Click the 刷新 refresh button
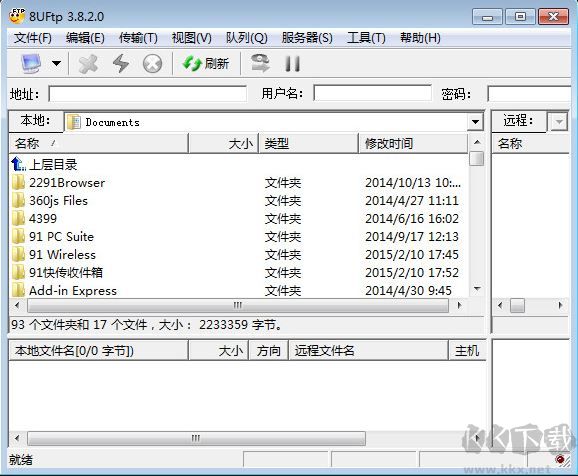This screenshot has width=578, height=476. [206, 63]
